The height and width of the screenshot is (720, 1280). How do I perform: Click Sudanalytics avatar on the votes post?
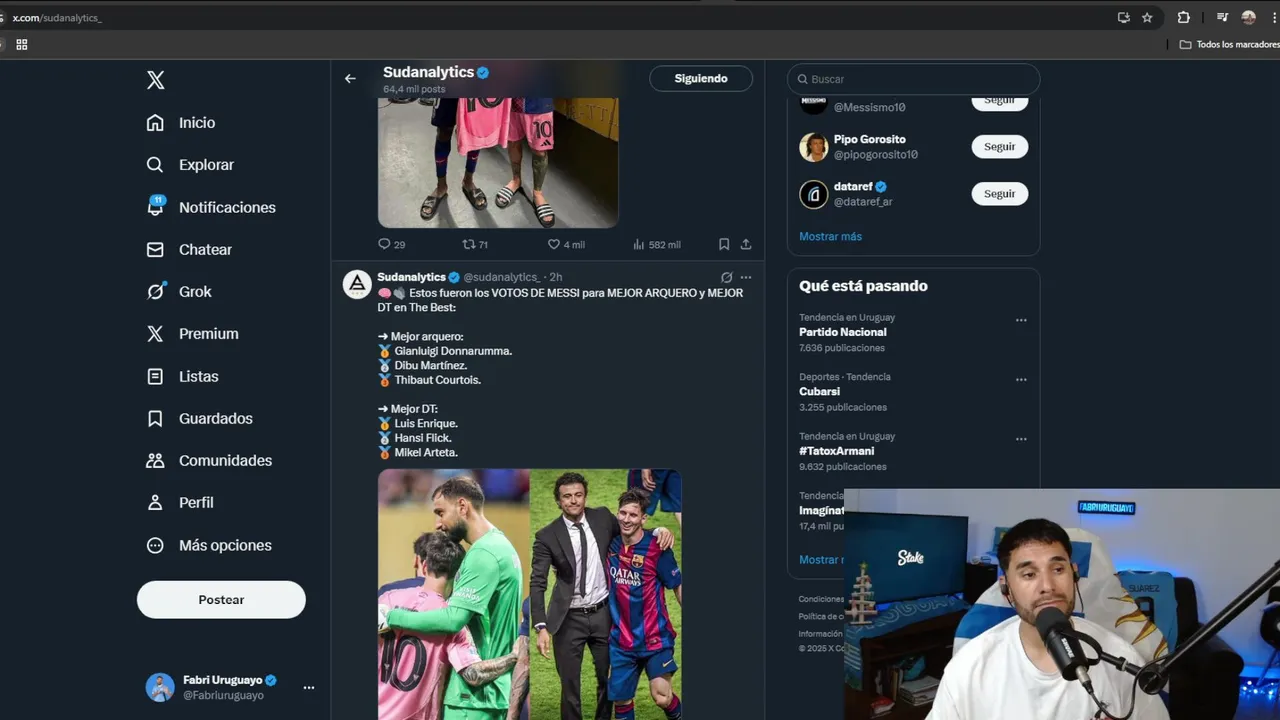(357, 284)
